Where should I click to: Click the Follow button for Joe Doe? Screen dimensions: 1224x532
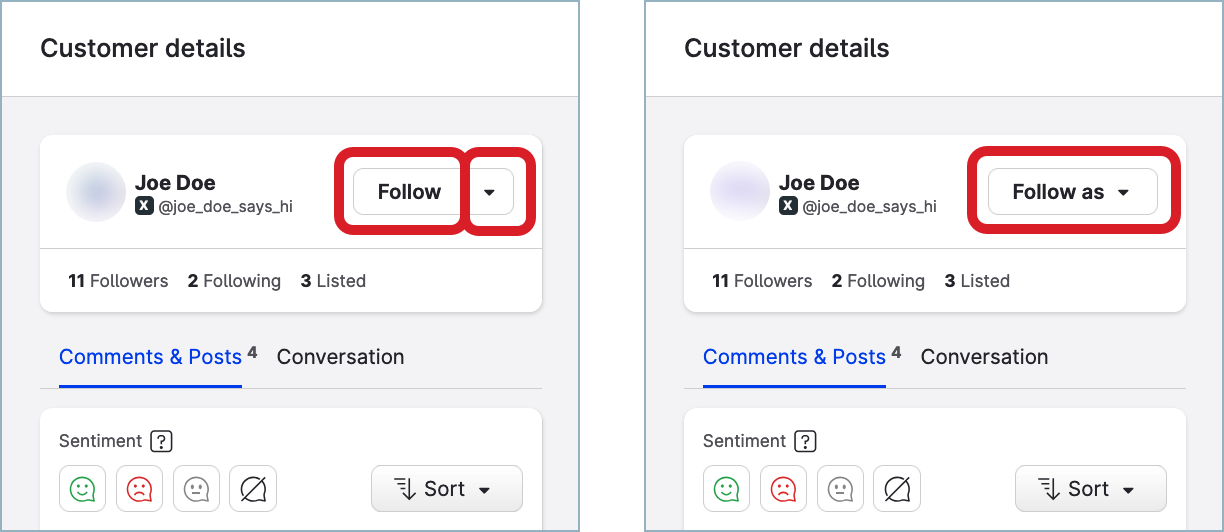[409, 192]
